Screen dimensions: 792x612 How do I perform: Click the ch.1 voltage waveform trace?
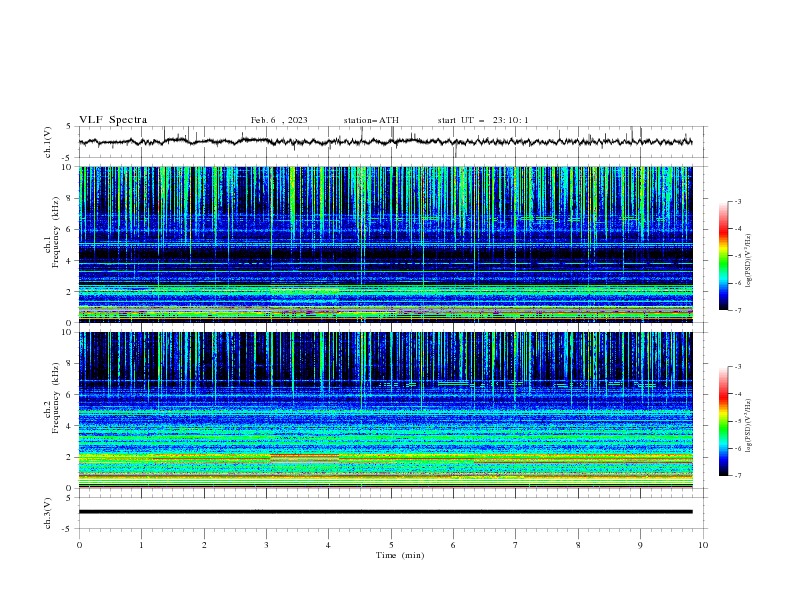(x=385, y=142)
